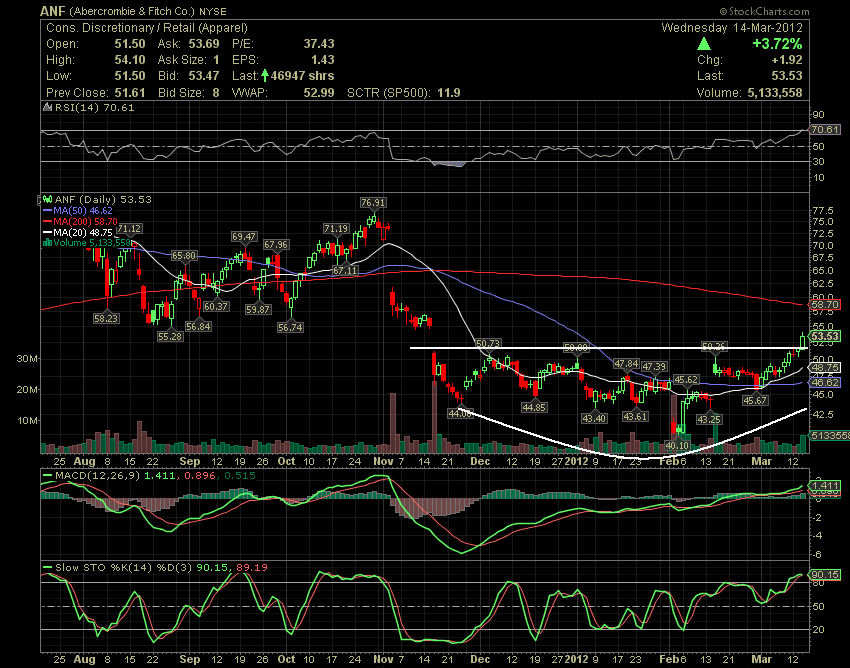Click the 'Mar' label under the Slow STO panel
The height and width of the screenshot is (668, 850).
762,659
